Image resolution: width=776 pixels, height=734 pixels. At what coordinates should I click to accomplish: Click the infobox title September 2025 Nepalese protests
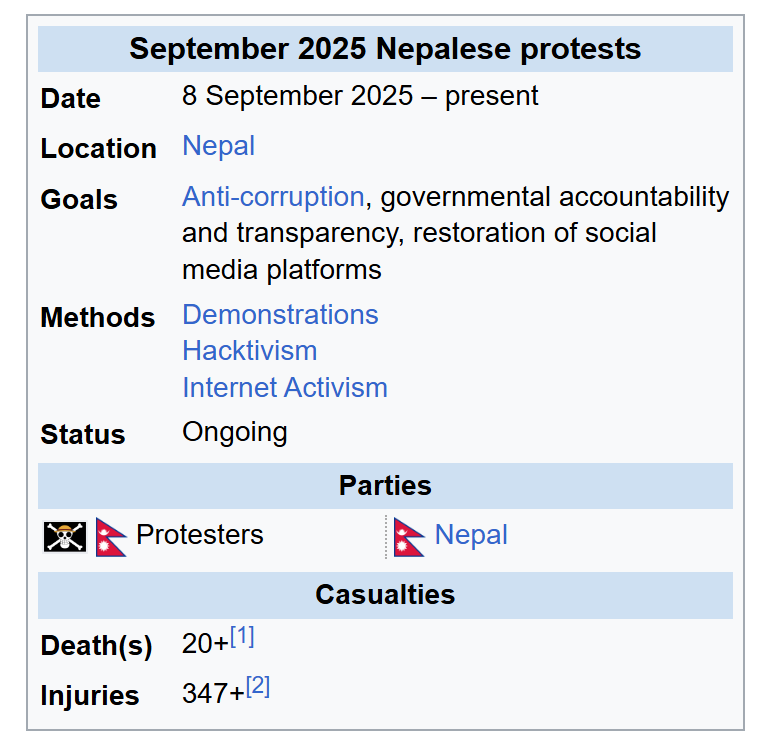tap(385, 49)
